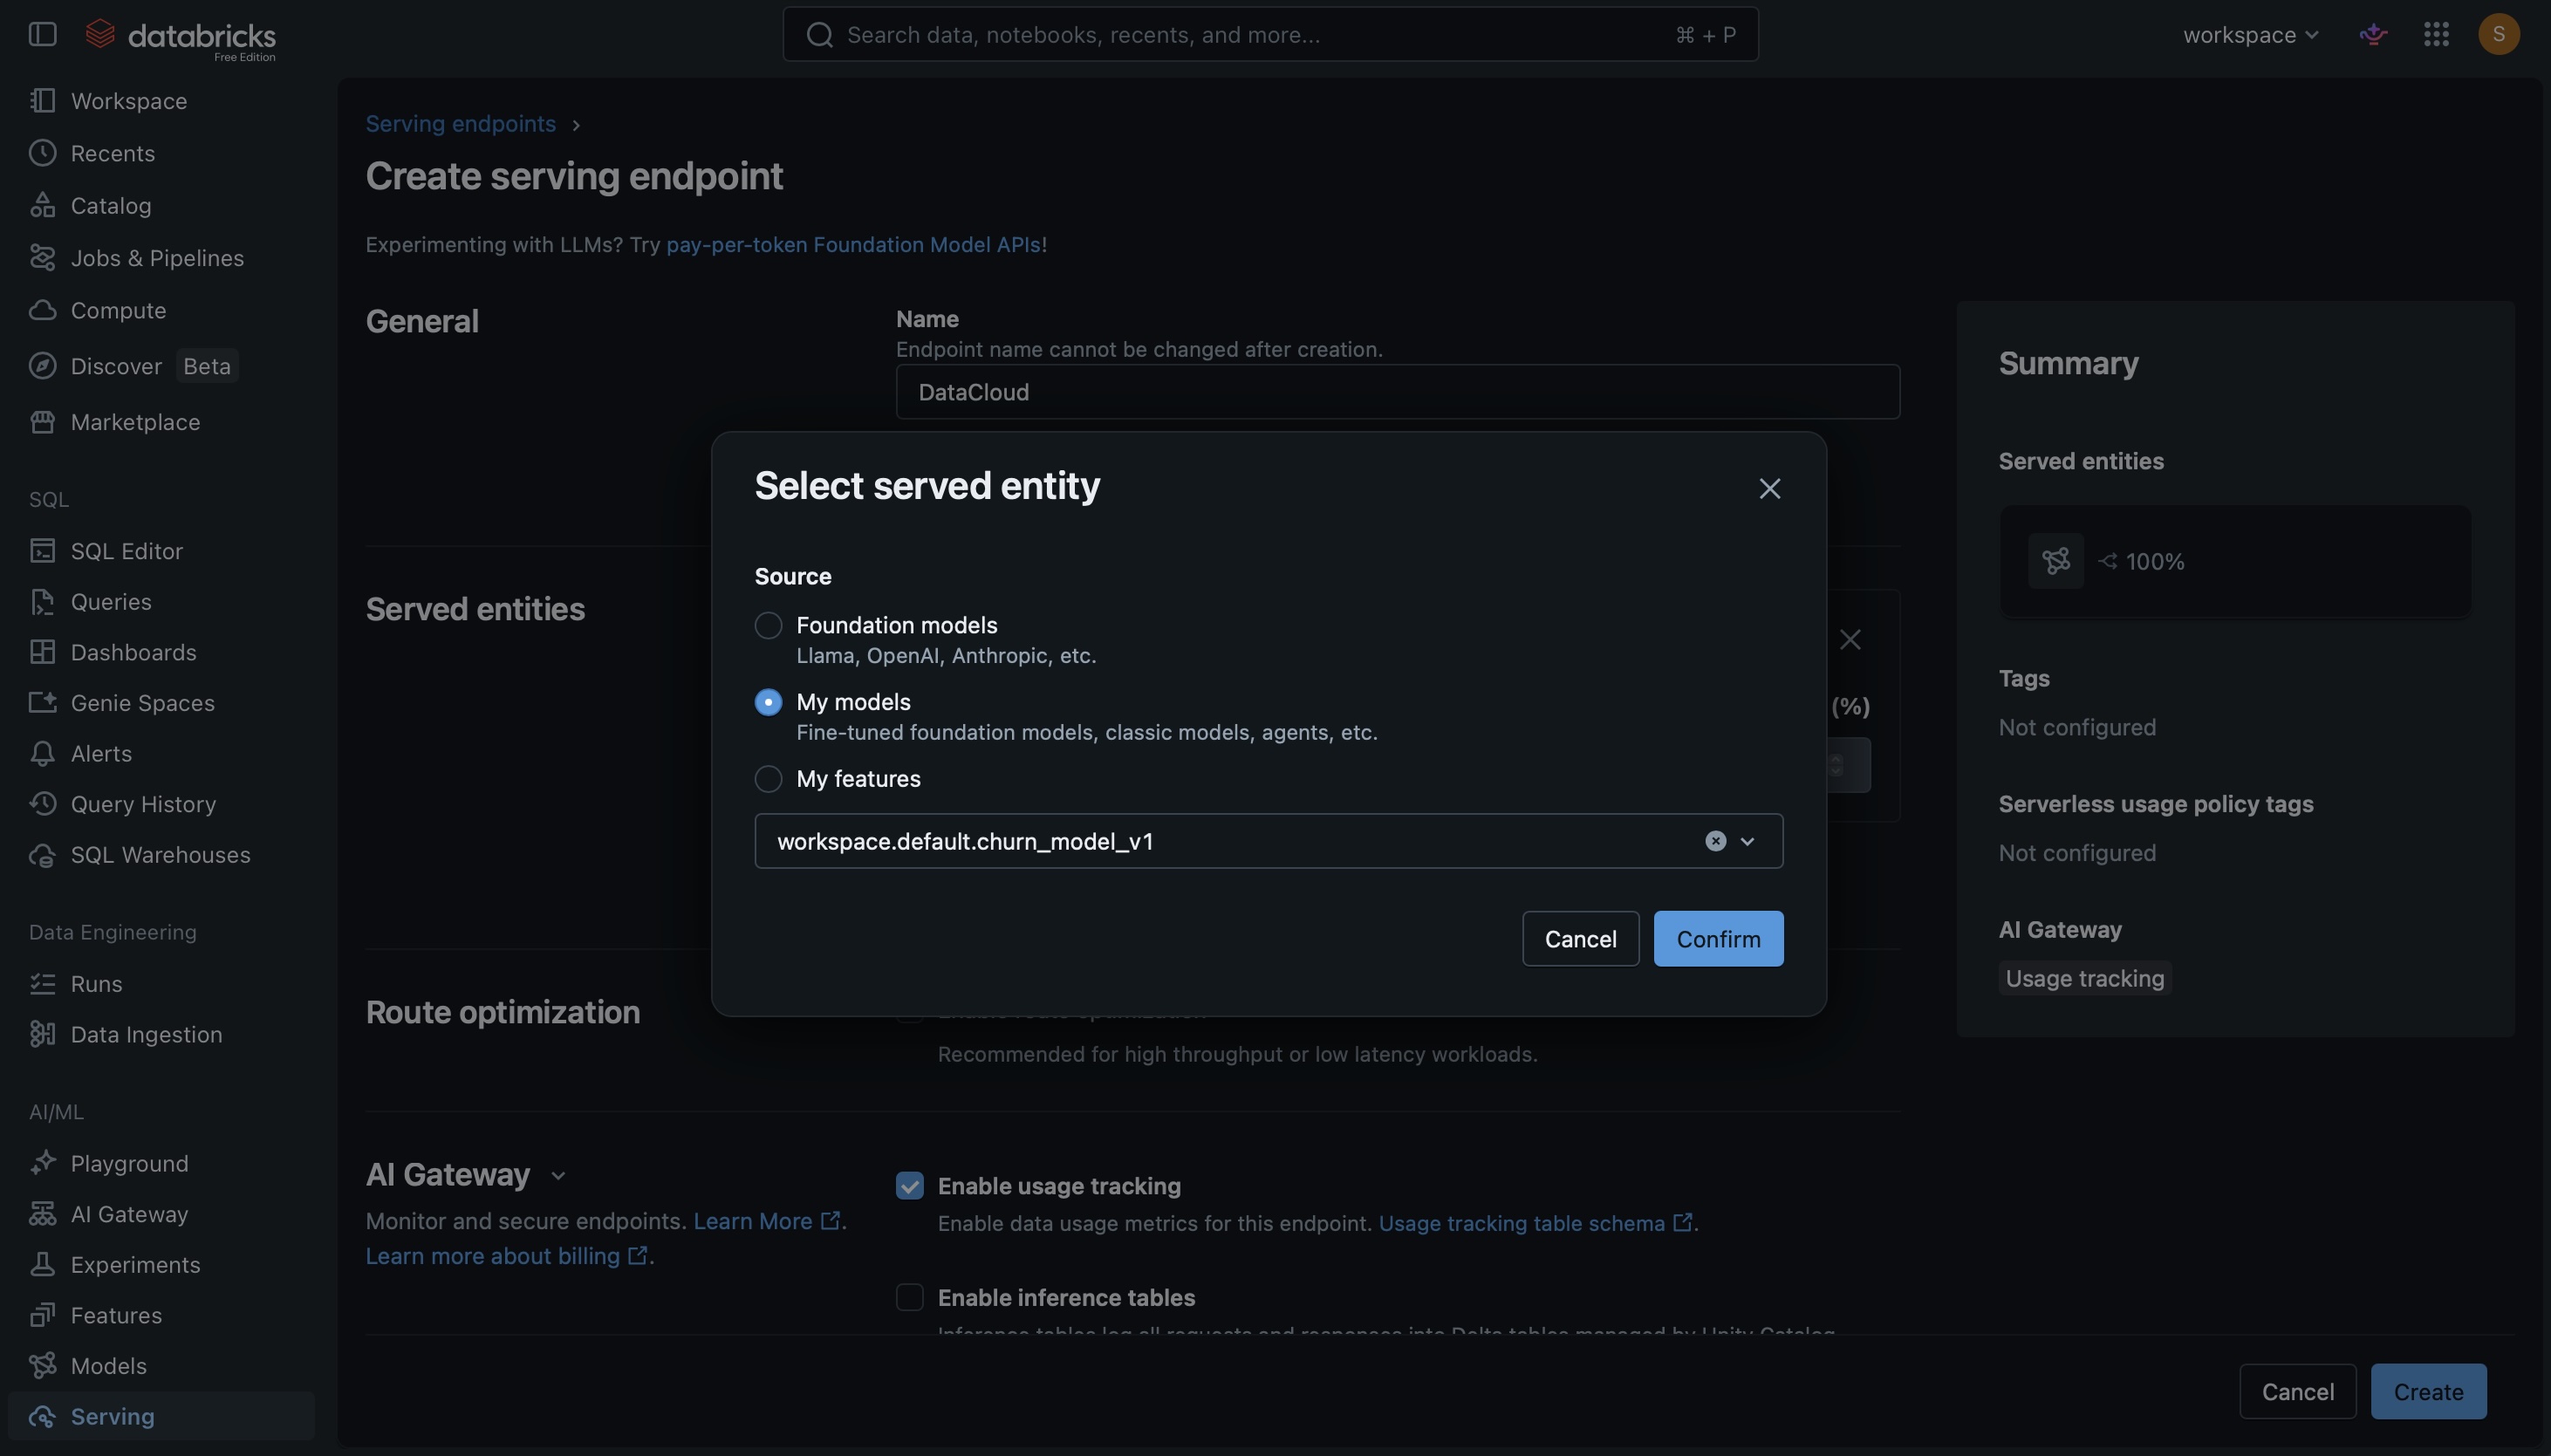Click the Compute cloud icon
Image resolution: width=2551 pixels, height=1456 pixels.
(x=42, y=310)
